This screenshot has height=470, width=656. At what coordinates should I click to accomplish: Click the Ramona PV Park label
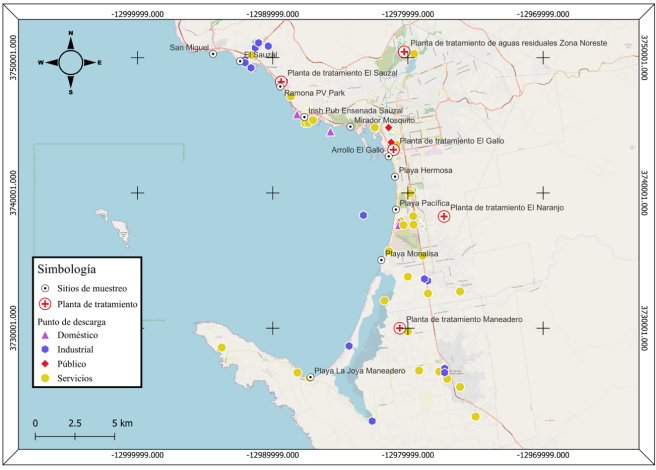click(314, 92)
